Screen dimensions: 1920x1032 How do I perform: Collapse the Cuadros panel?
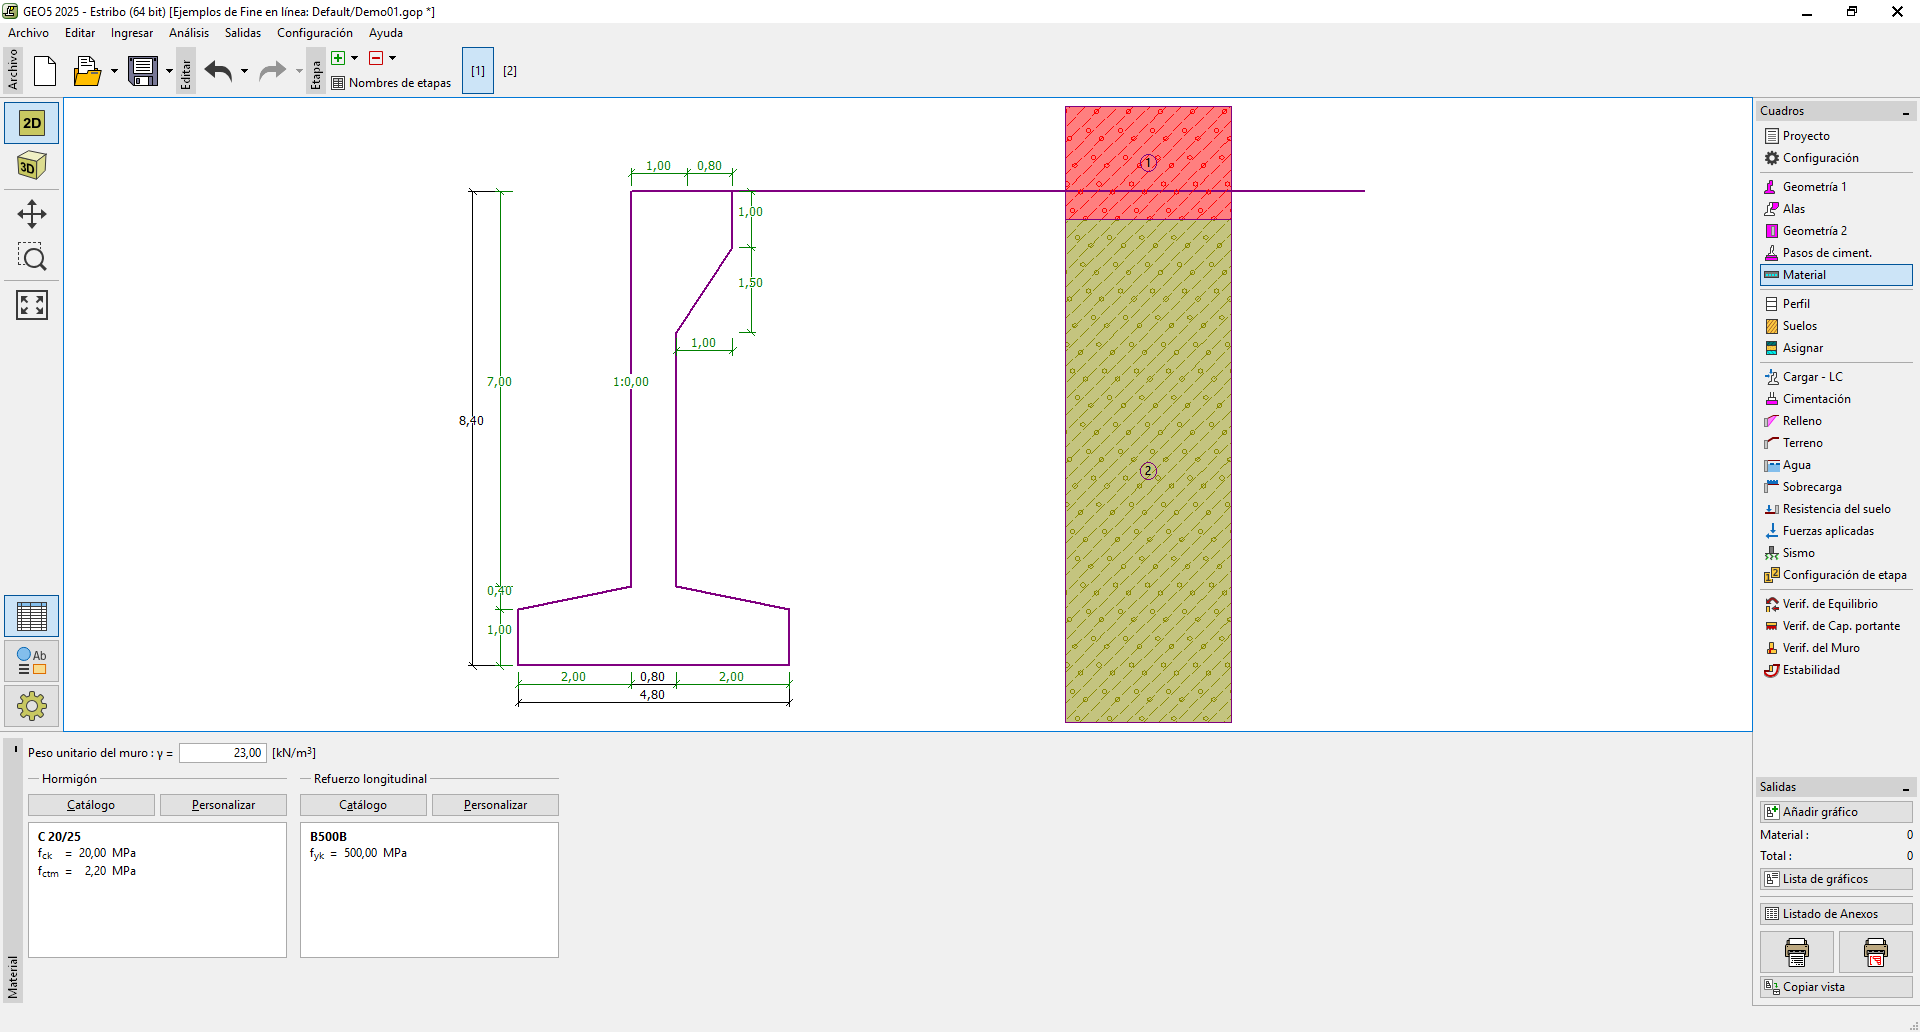[1906, 112]
